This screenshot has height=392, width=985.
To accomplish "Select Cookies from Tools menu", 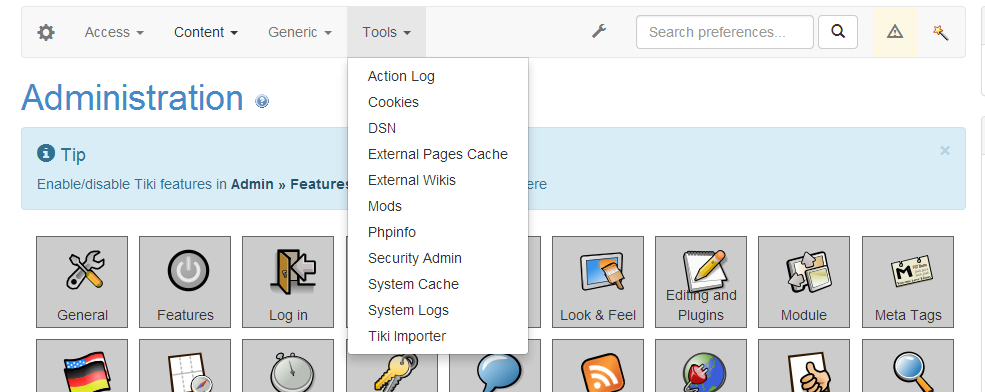I will tap(438, 102).
